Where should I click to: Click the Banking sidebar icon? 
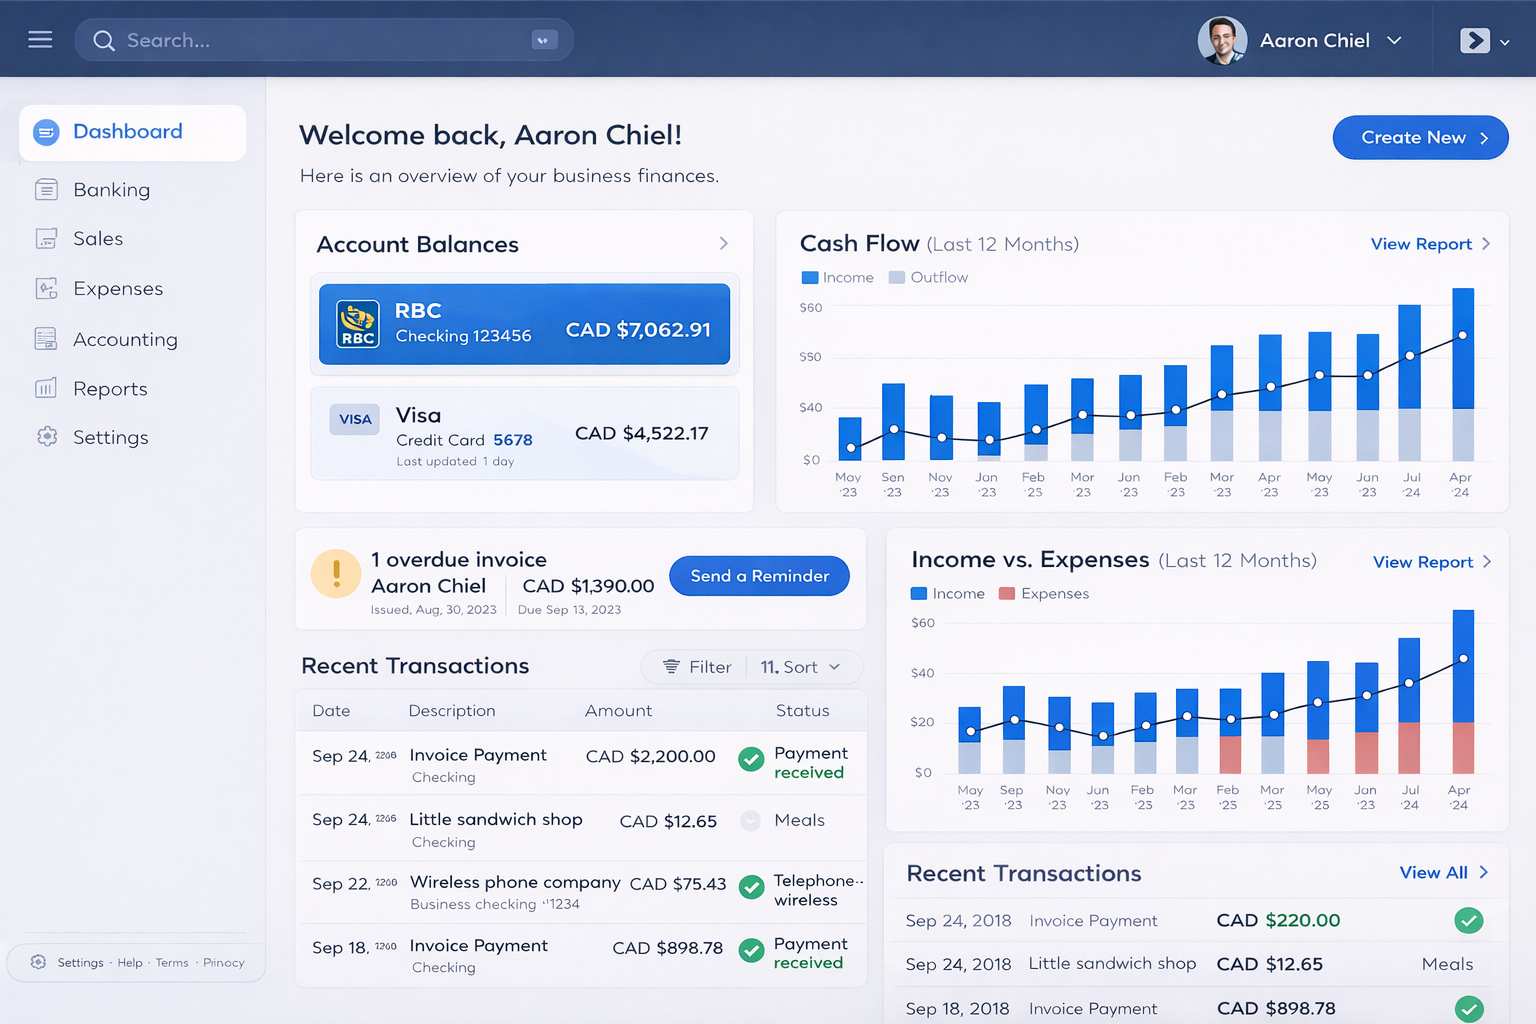click(46, 189)
